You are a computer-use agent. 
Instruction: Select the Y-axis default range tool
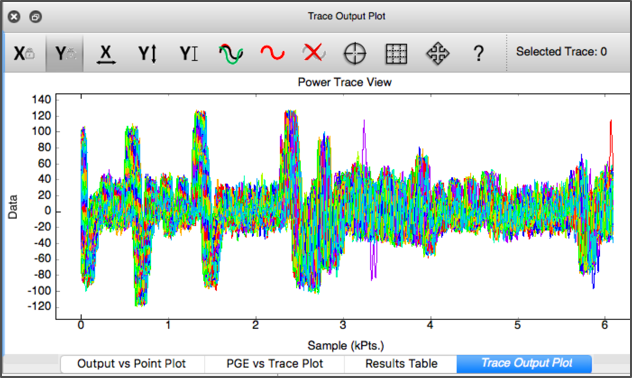point(189,54)
